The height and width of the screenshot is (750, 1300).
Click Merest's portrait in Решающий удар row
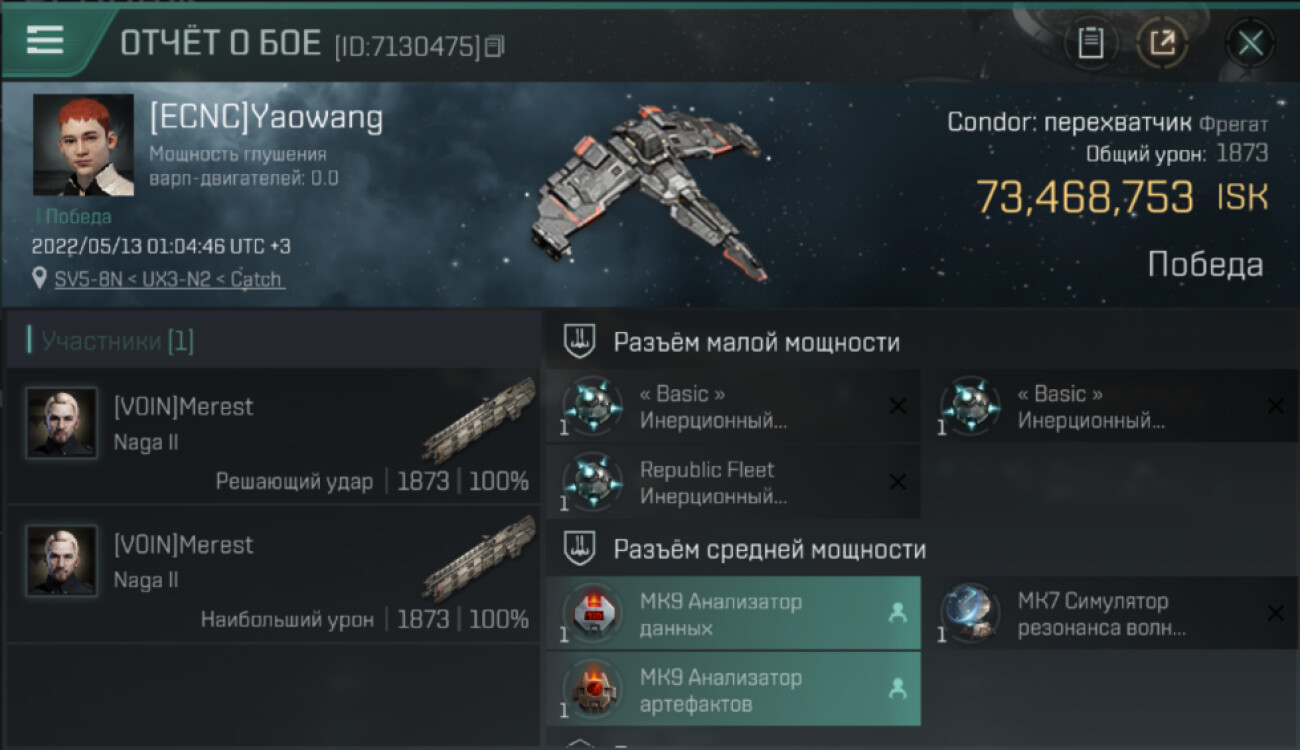point(62,423)
